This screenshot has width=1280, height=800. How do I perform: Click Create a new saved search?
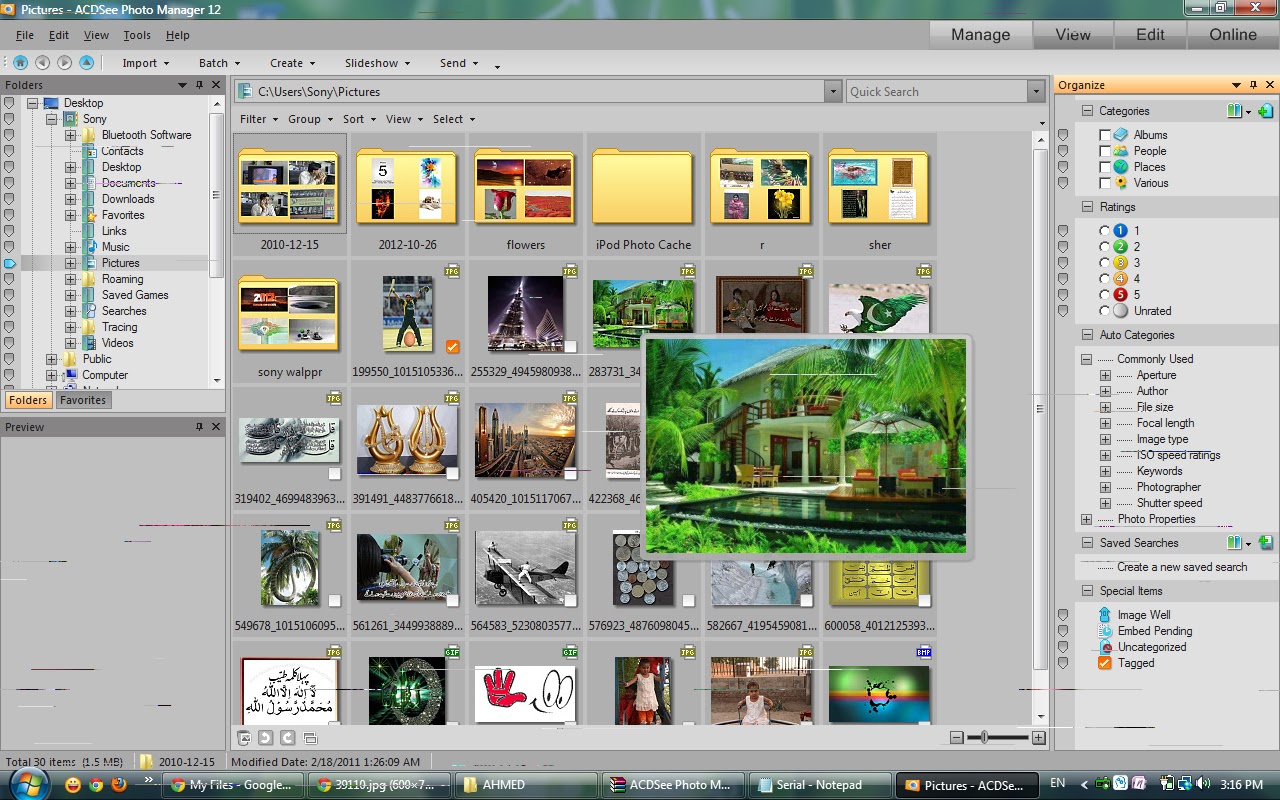coord(1182,567)
